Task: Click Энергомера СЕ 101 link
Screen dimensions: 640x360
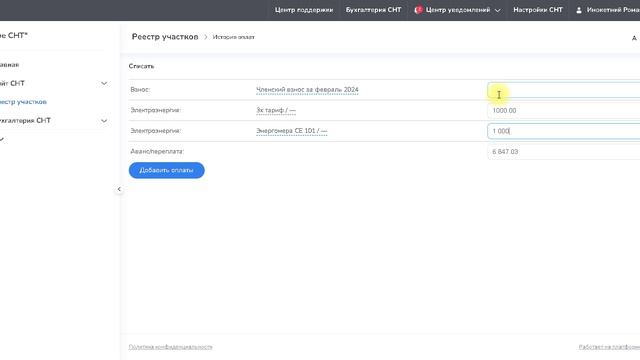Action: pyautogui.click(x=292, y=131)
